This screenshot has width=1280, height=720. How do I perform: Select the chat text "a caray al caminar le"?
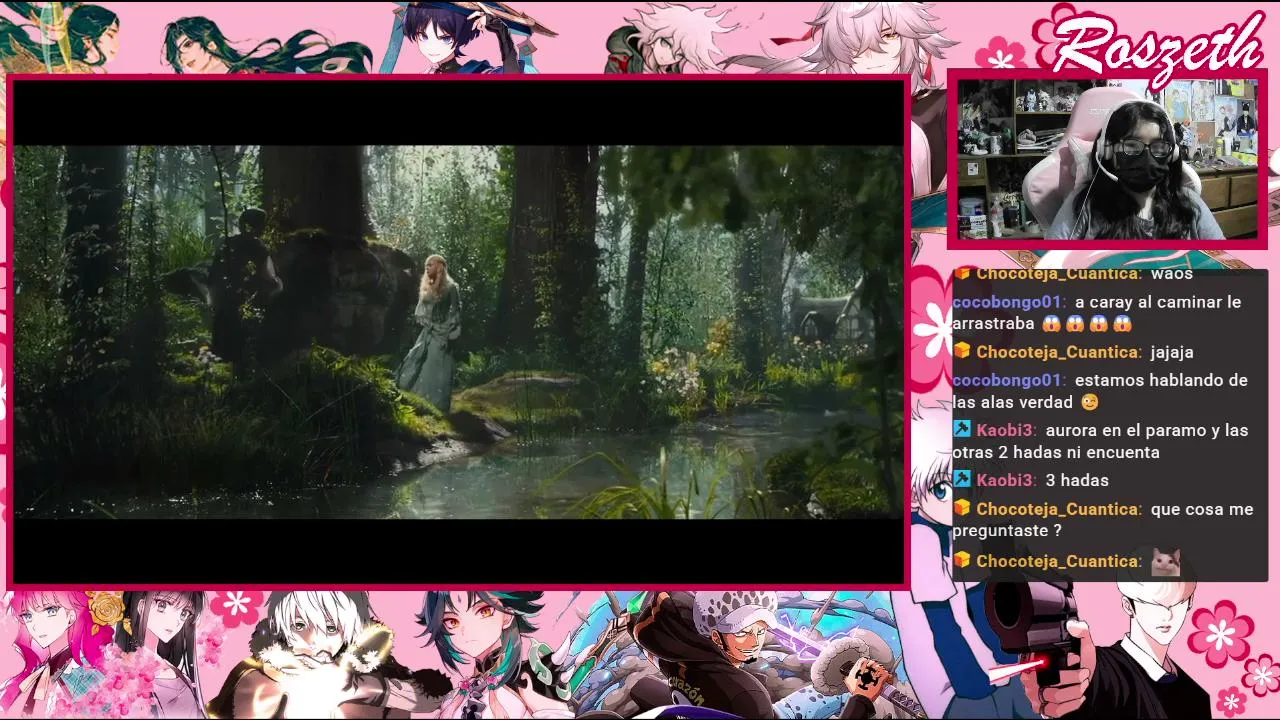[1158, 302]
